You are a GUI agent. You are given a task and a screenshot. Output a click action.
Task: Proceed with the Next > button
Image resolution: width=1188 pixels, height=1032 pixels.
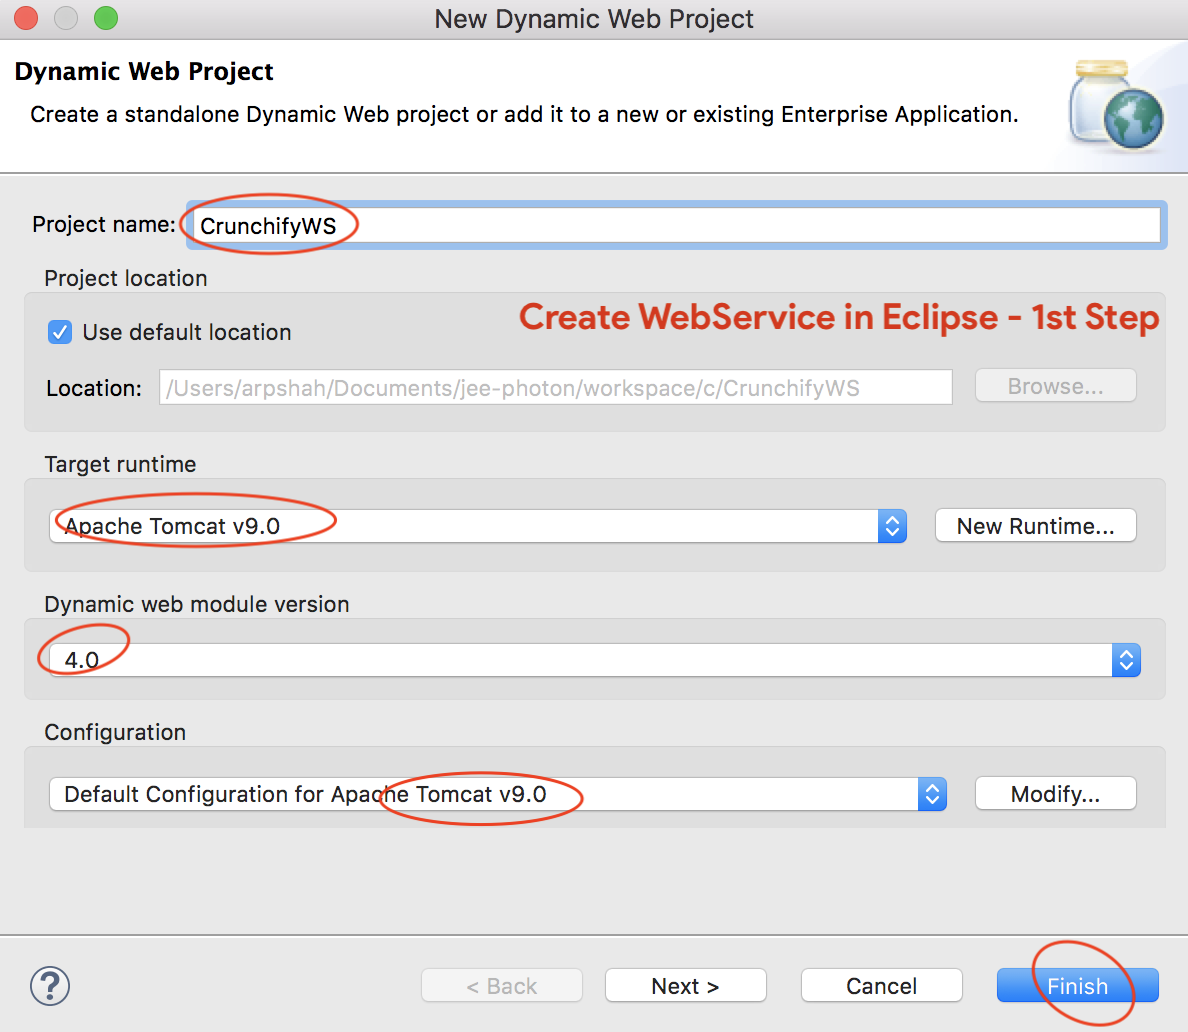click(685, 986)
